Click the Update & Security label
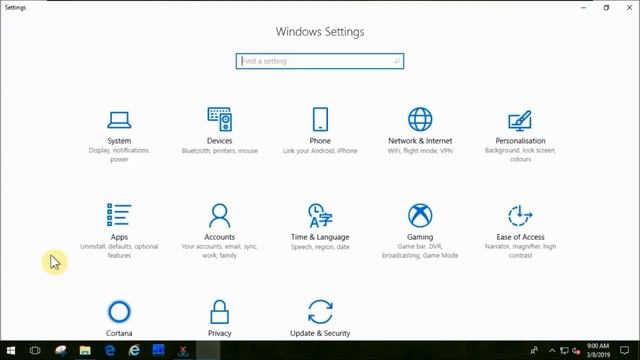 point(320,333)
